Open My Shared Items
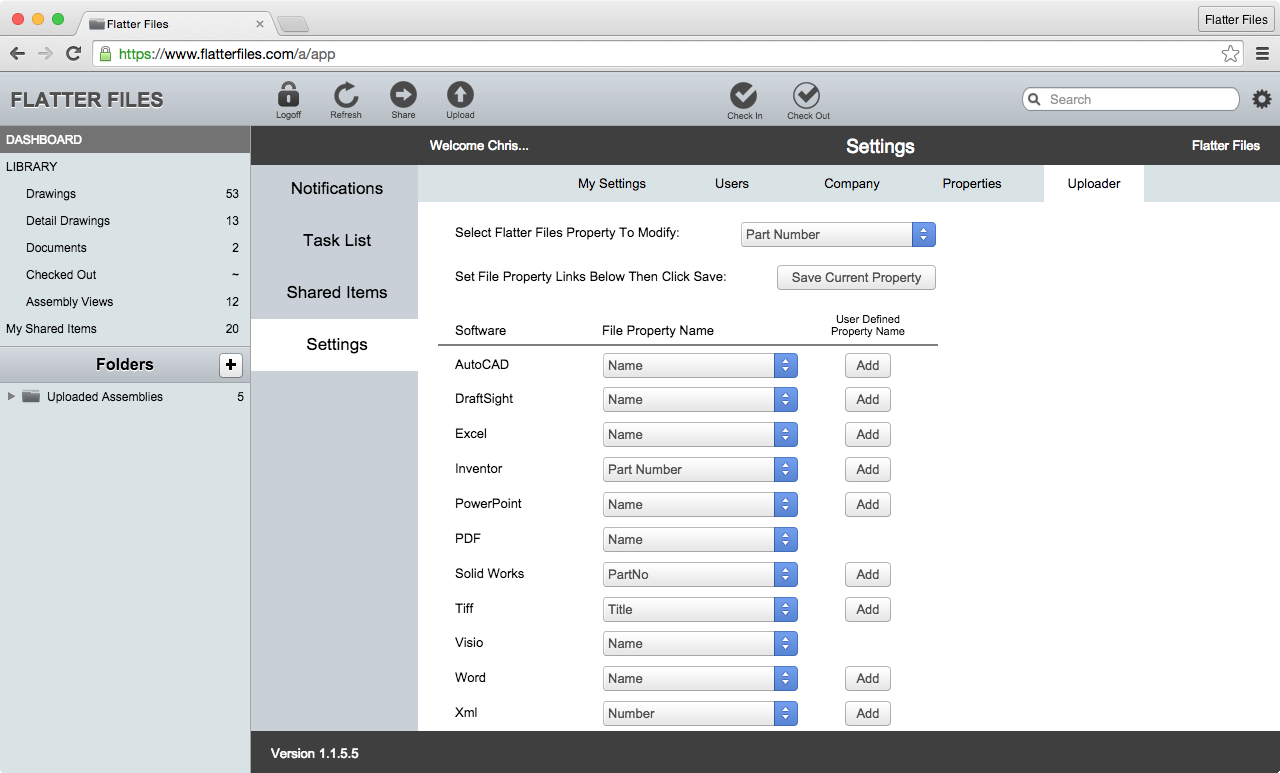 pos(125,329)
